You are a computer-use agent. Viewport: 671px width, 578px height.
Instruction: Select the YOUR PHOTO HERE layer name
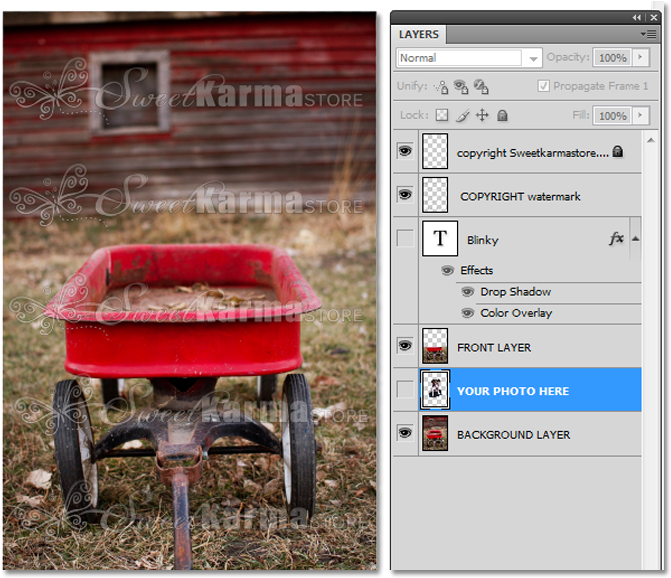click(x=513, y=391)
